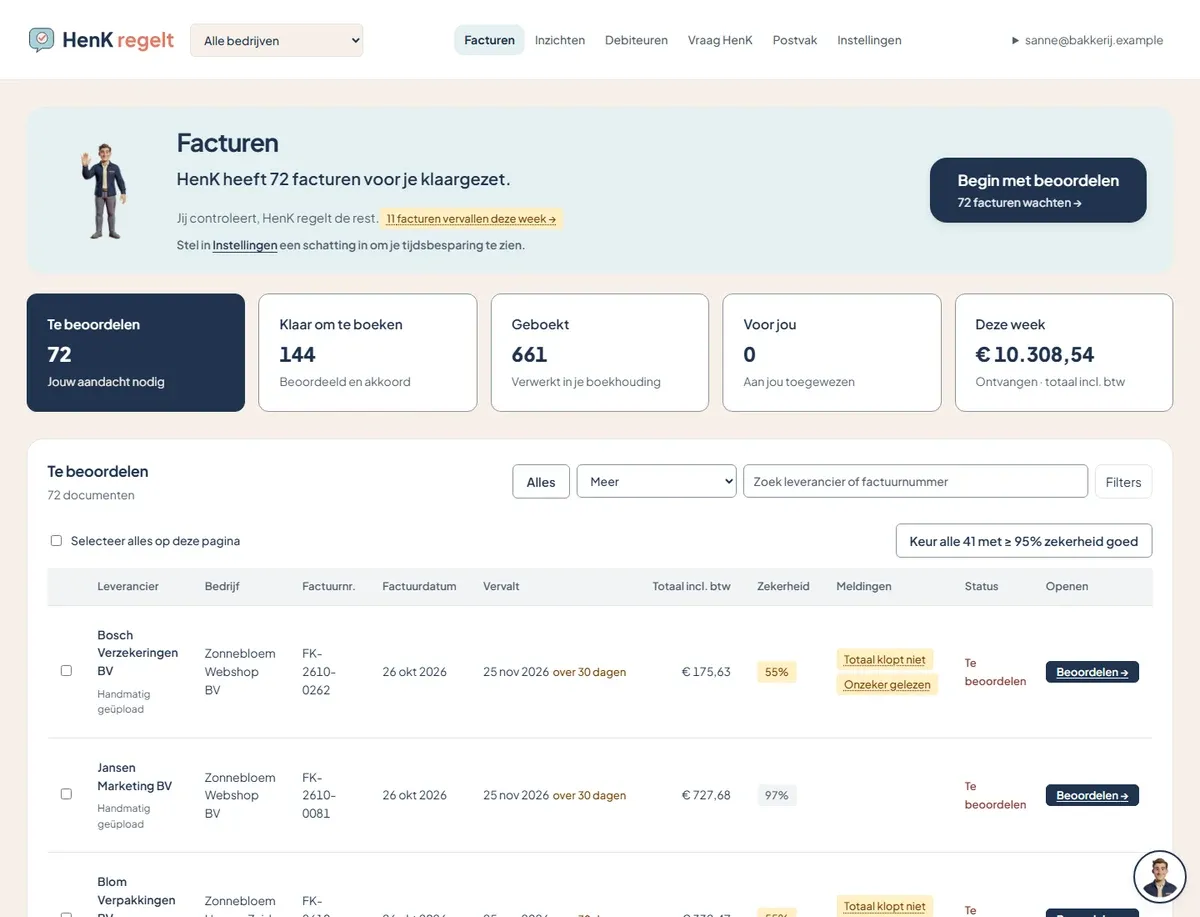Click the 97% zekerheid badge for Jansen
This screenshot has height=917, width=1200.
777,795
